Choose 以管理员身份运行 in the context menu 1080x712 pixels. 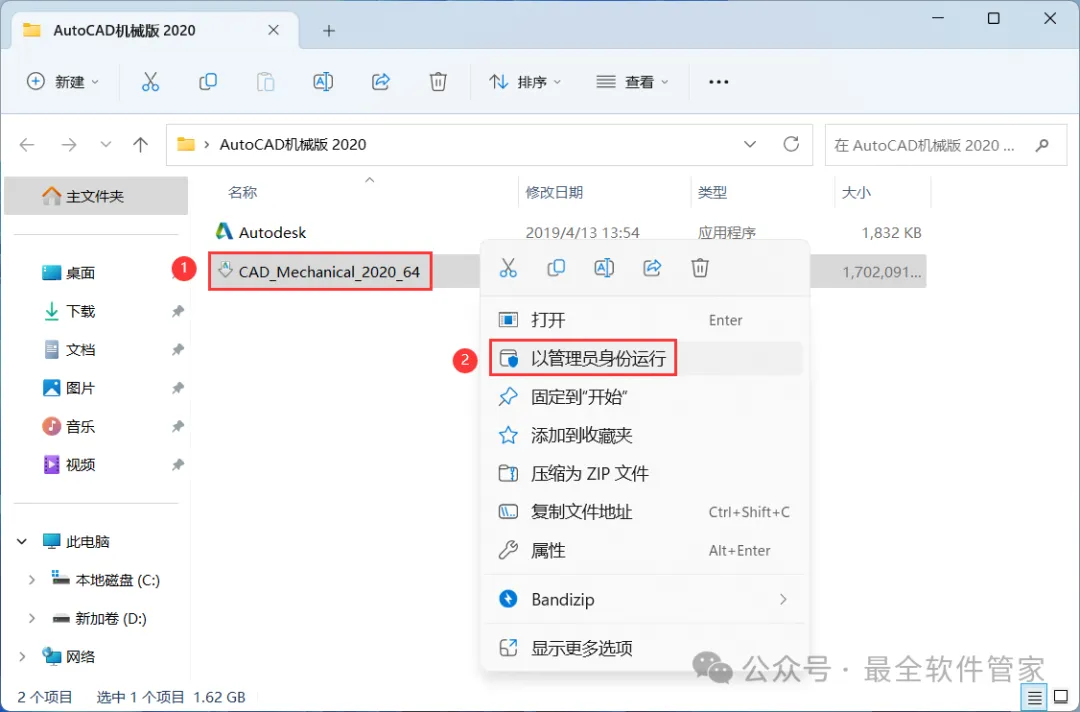click(645, 359)
